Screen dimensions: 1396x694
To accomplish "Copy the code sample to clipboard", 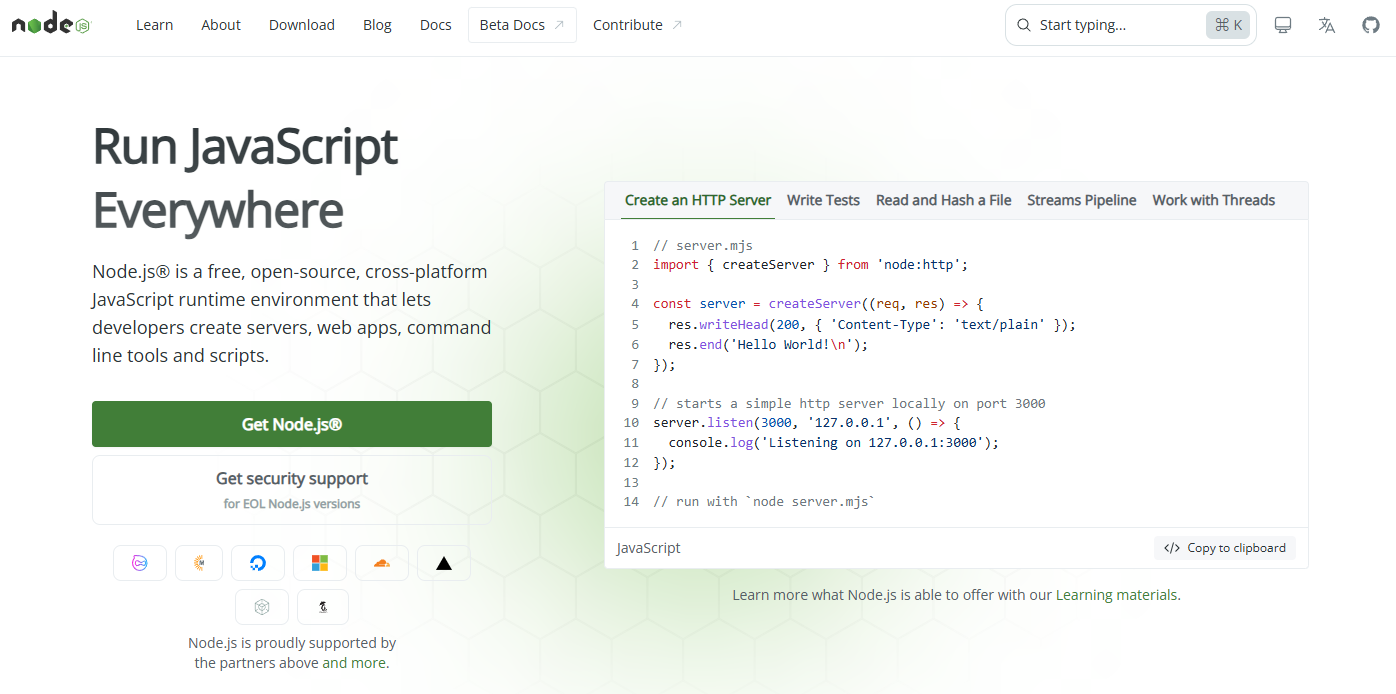I will (1225, 548).
